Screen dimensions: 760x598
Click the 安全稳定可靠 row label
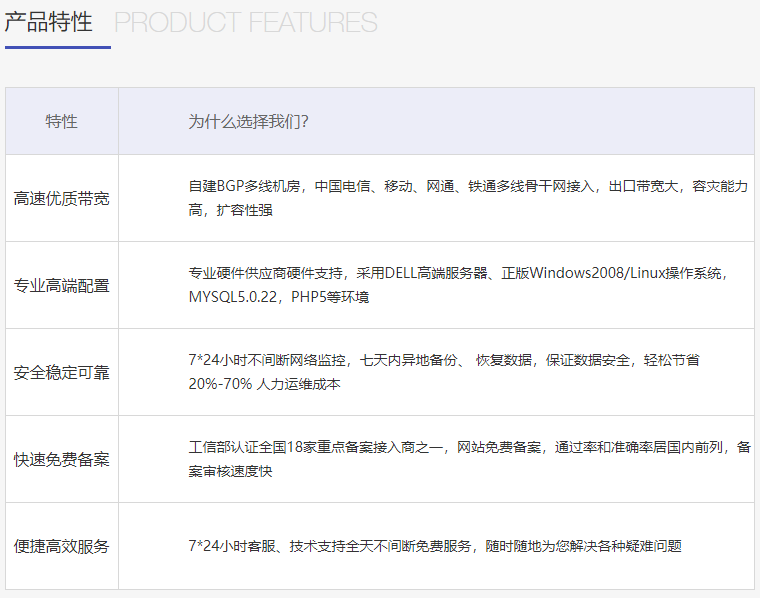[61, 372]
